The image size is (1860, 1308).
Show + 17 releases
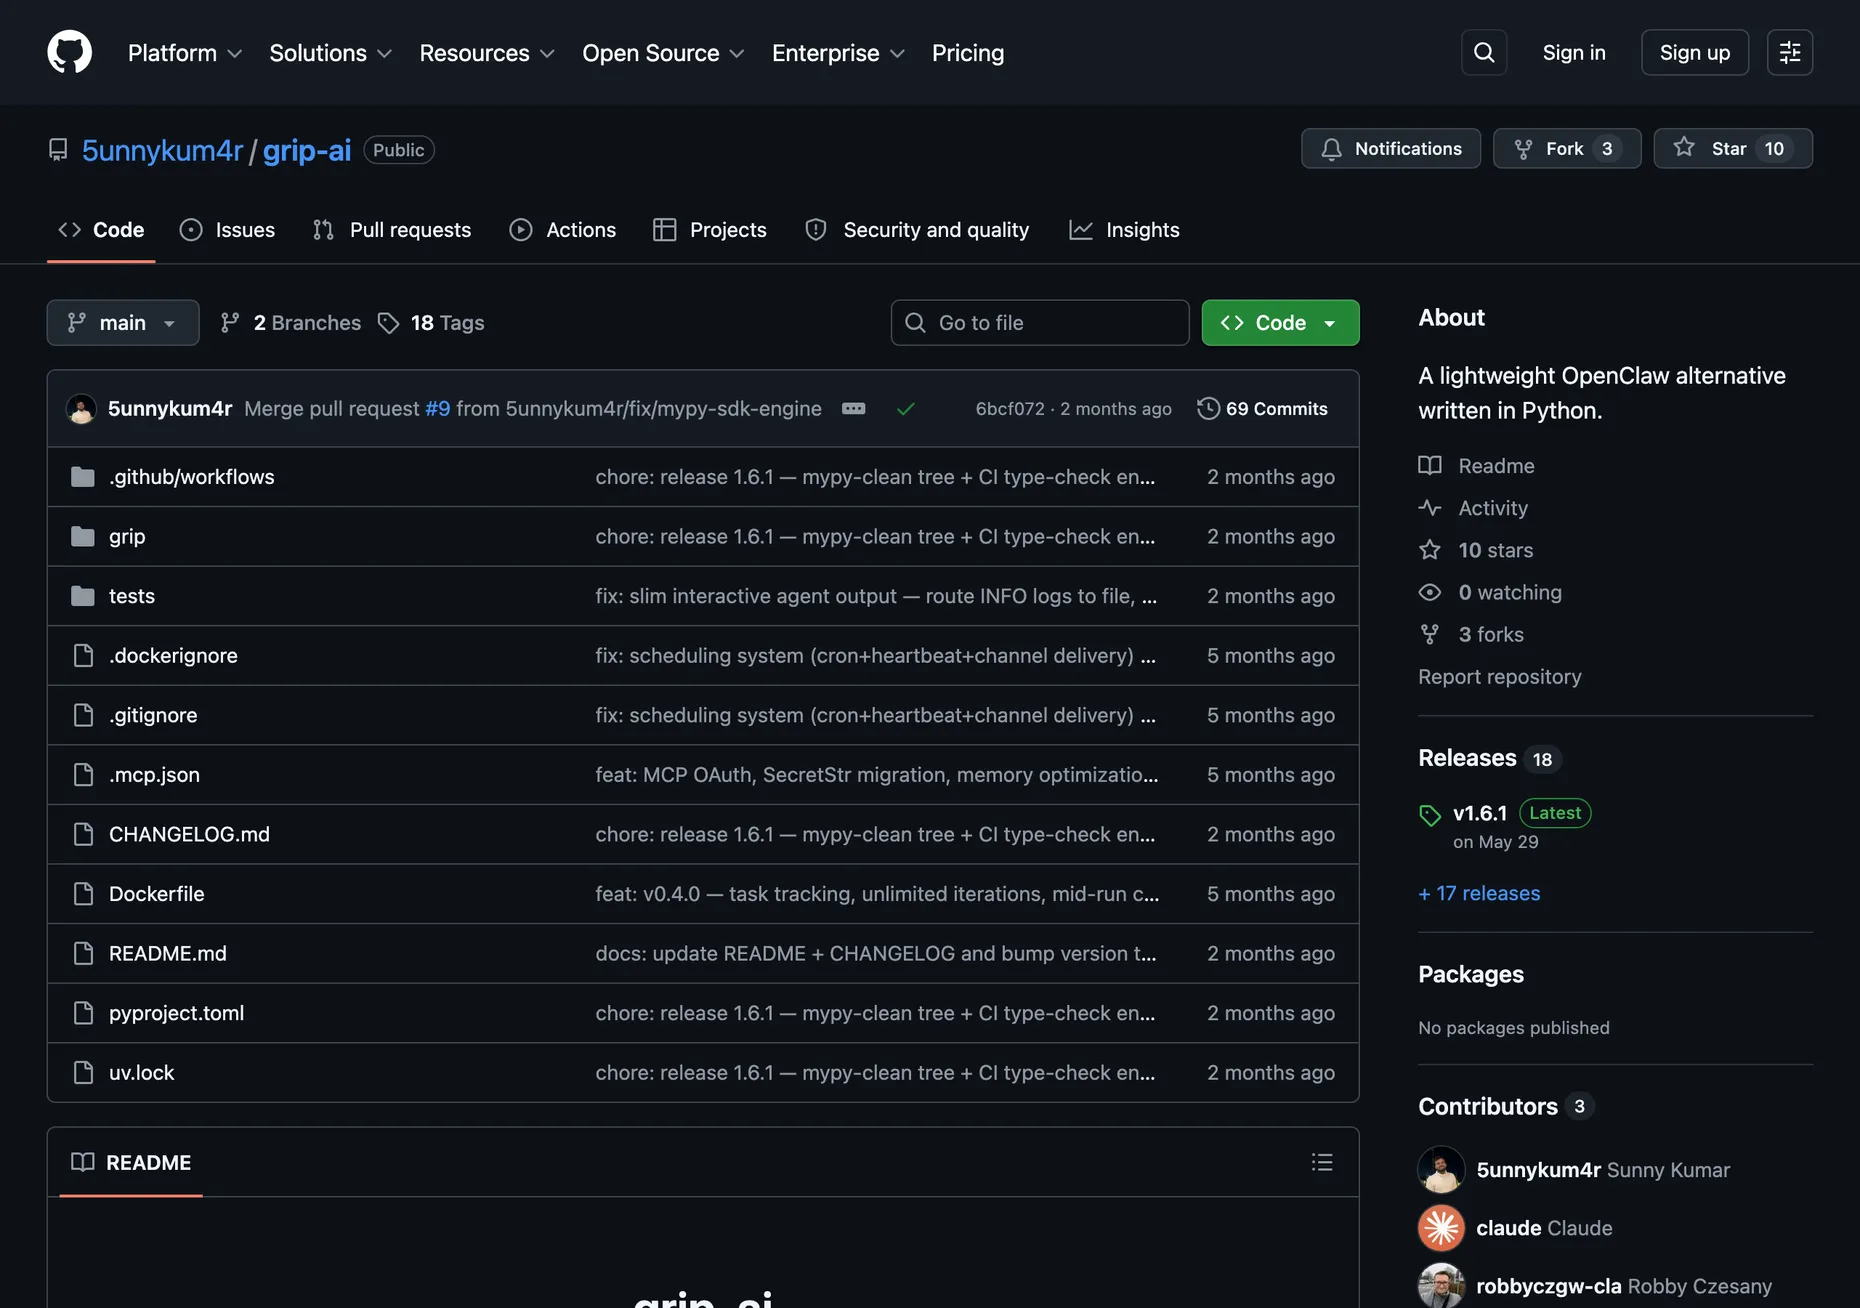(x=1479, y=893)
